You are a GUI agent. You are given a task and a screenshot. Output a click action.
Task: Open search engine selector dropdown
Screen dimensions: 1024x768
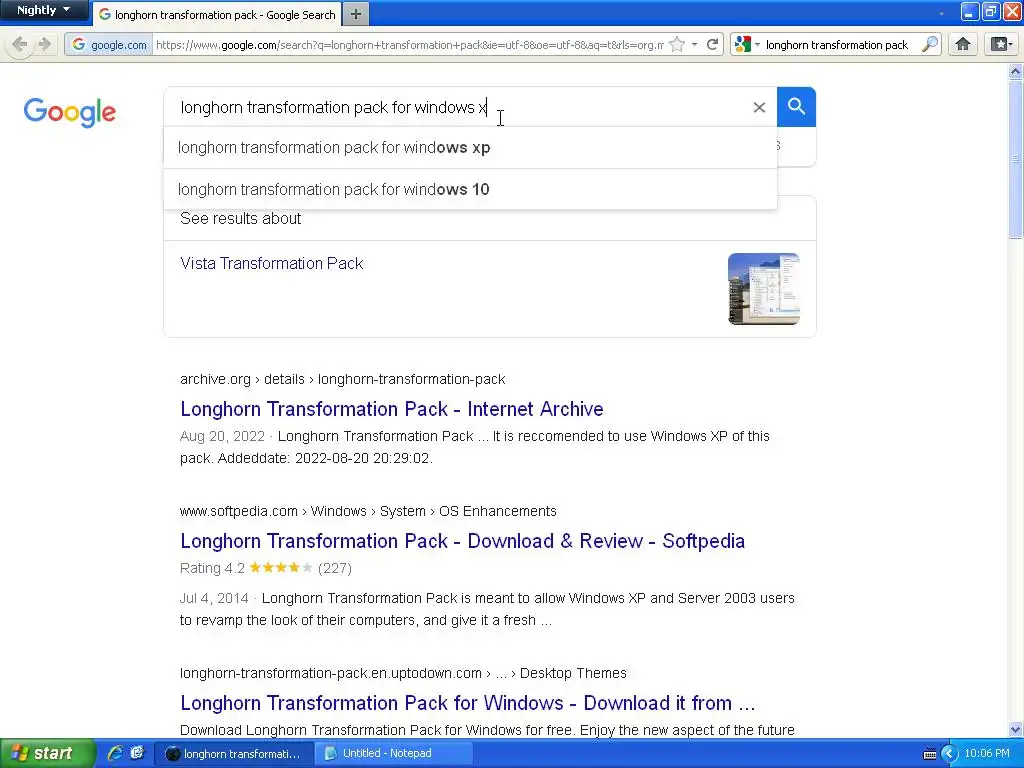(747, 44)
